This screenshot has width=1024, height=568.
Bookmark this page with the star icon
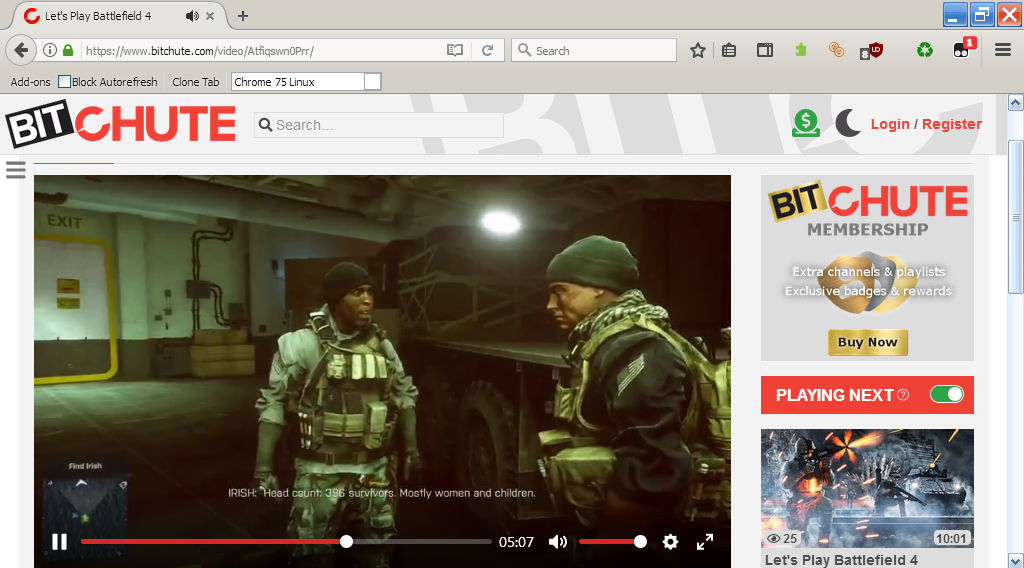697,50
